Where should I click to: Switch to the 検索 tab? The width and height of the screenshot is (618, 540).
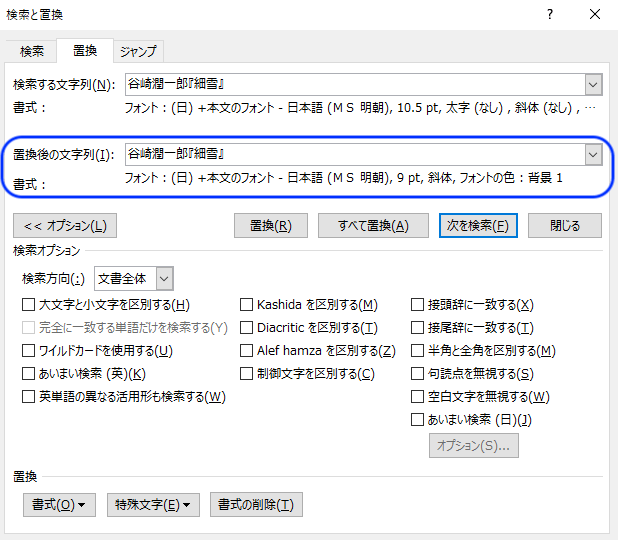32,51
